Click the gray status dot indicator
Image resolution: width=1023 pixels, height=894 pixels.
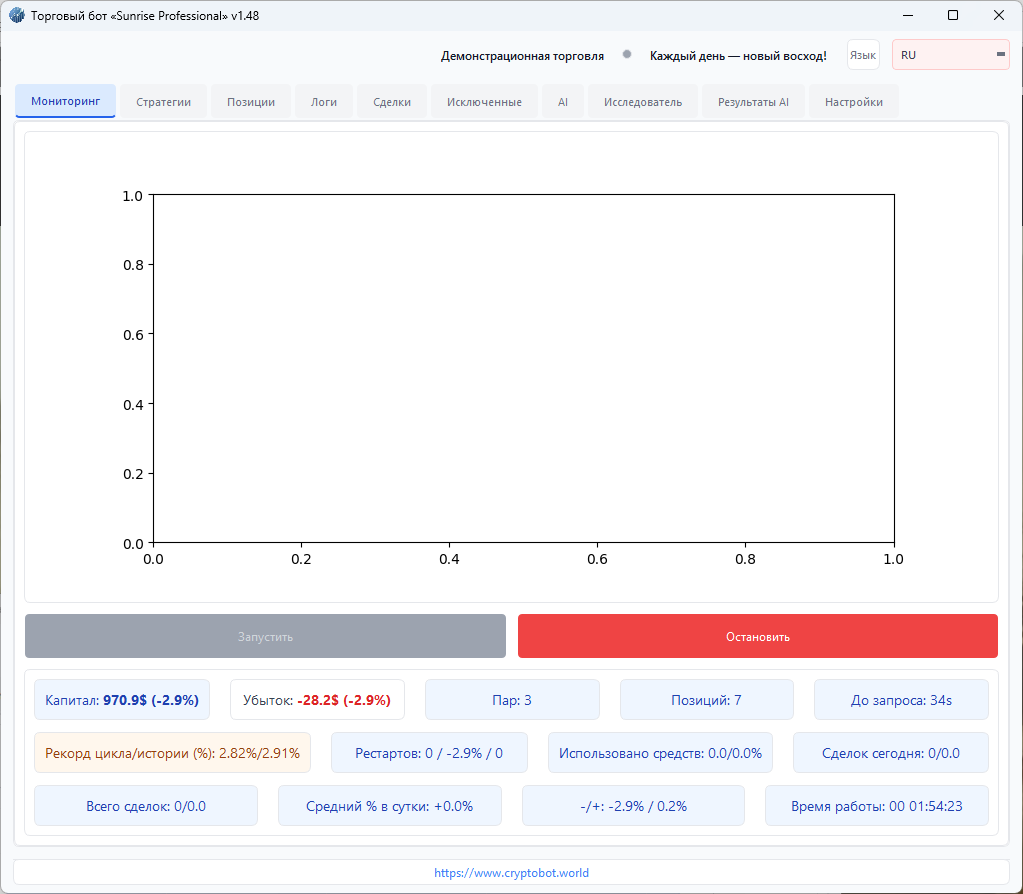[627, 56]
